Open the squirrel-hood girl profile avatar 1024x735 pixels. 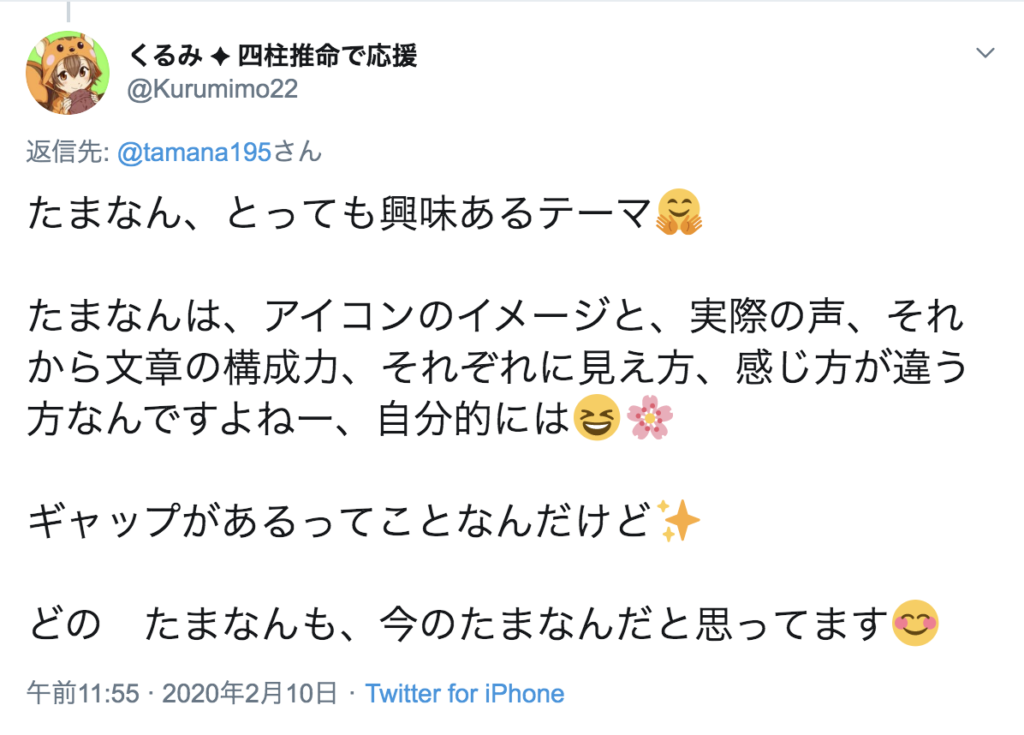pyautogui.click(x=67, y=74)
